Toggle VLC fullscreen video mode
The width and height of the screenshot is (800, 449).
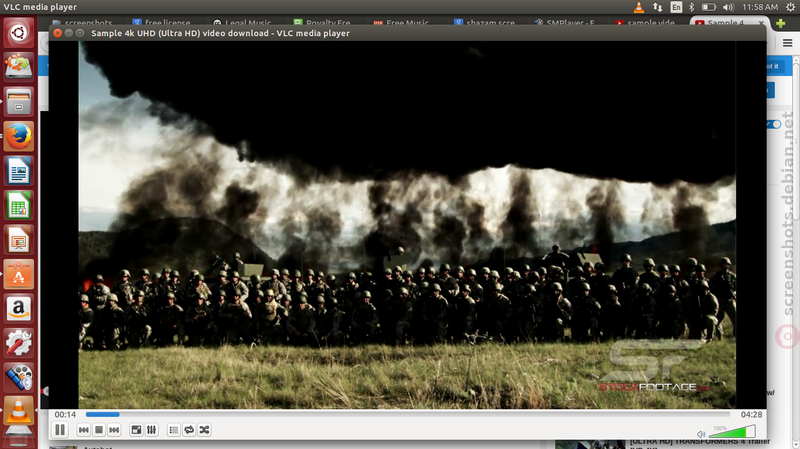136,430
